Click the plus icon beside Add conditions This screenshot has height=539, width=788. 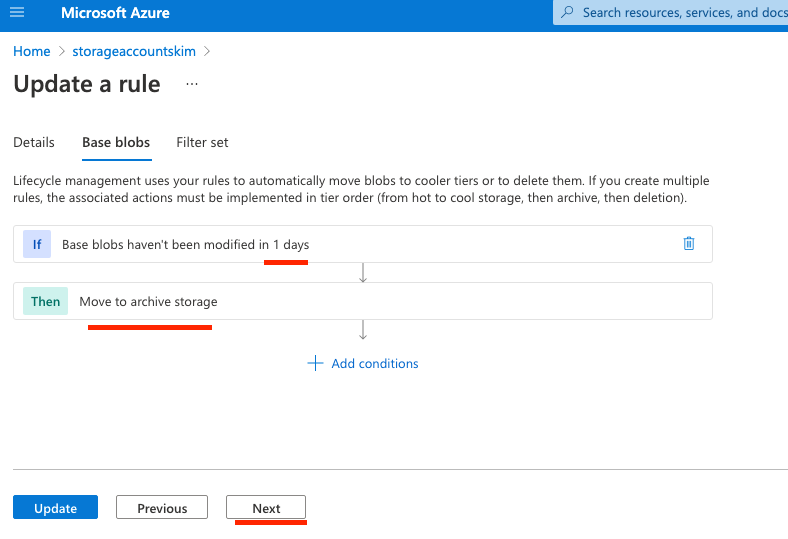[x=315, y=363]
